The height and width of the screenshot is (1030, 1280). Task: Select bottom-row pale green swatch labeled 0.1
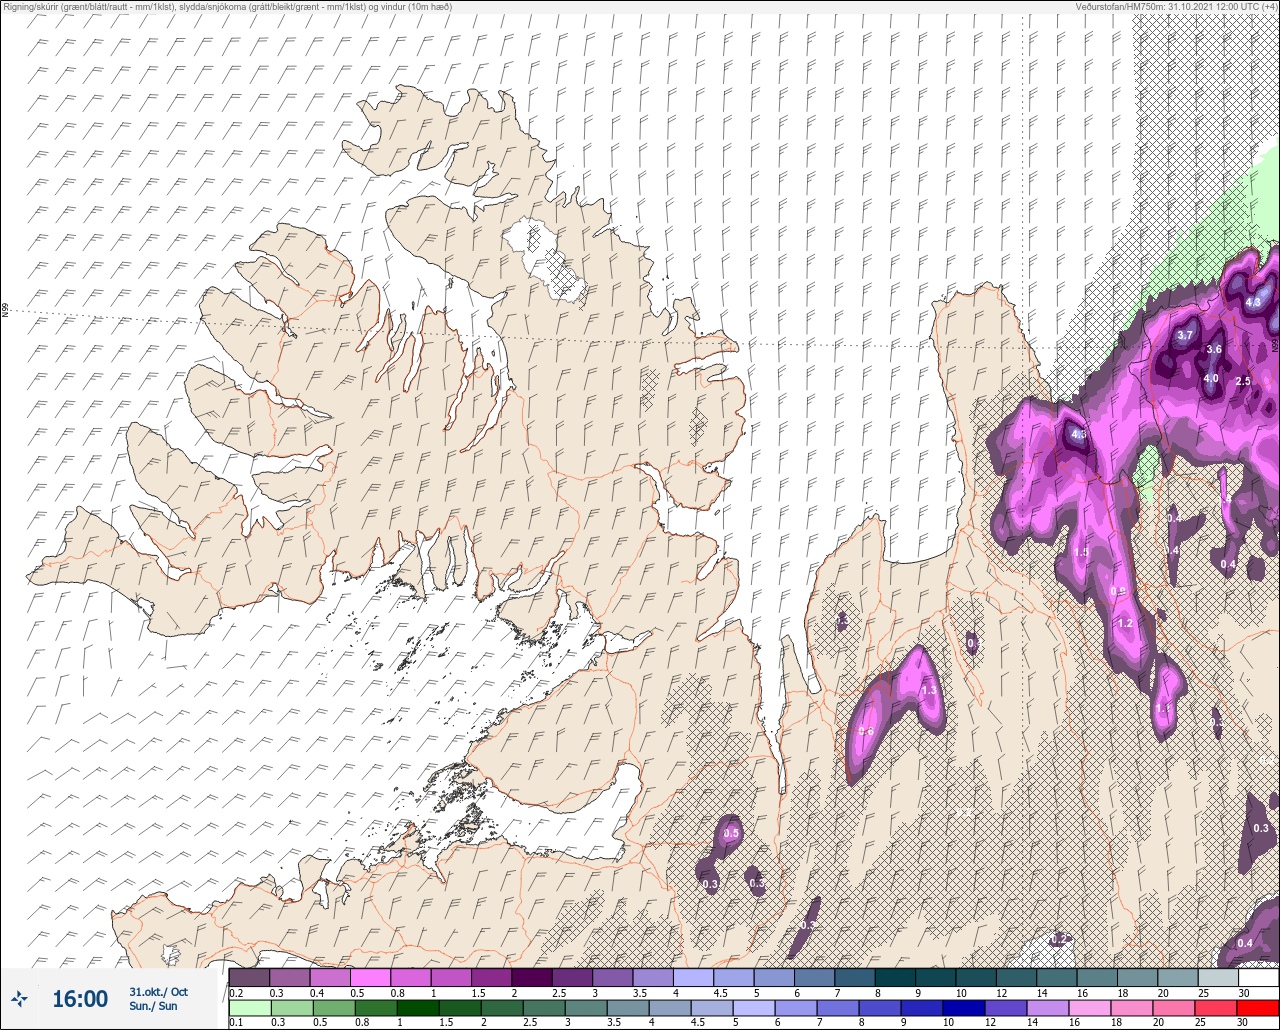pos(249,1008)
